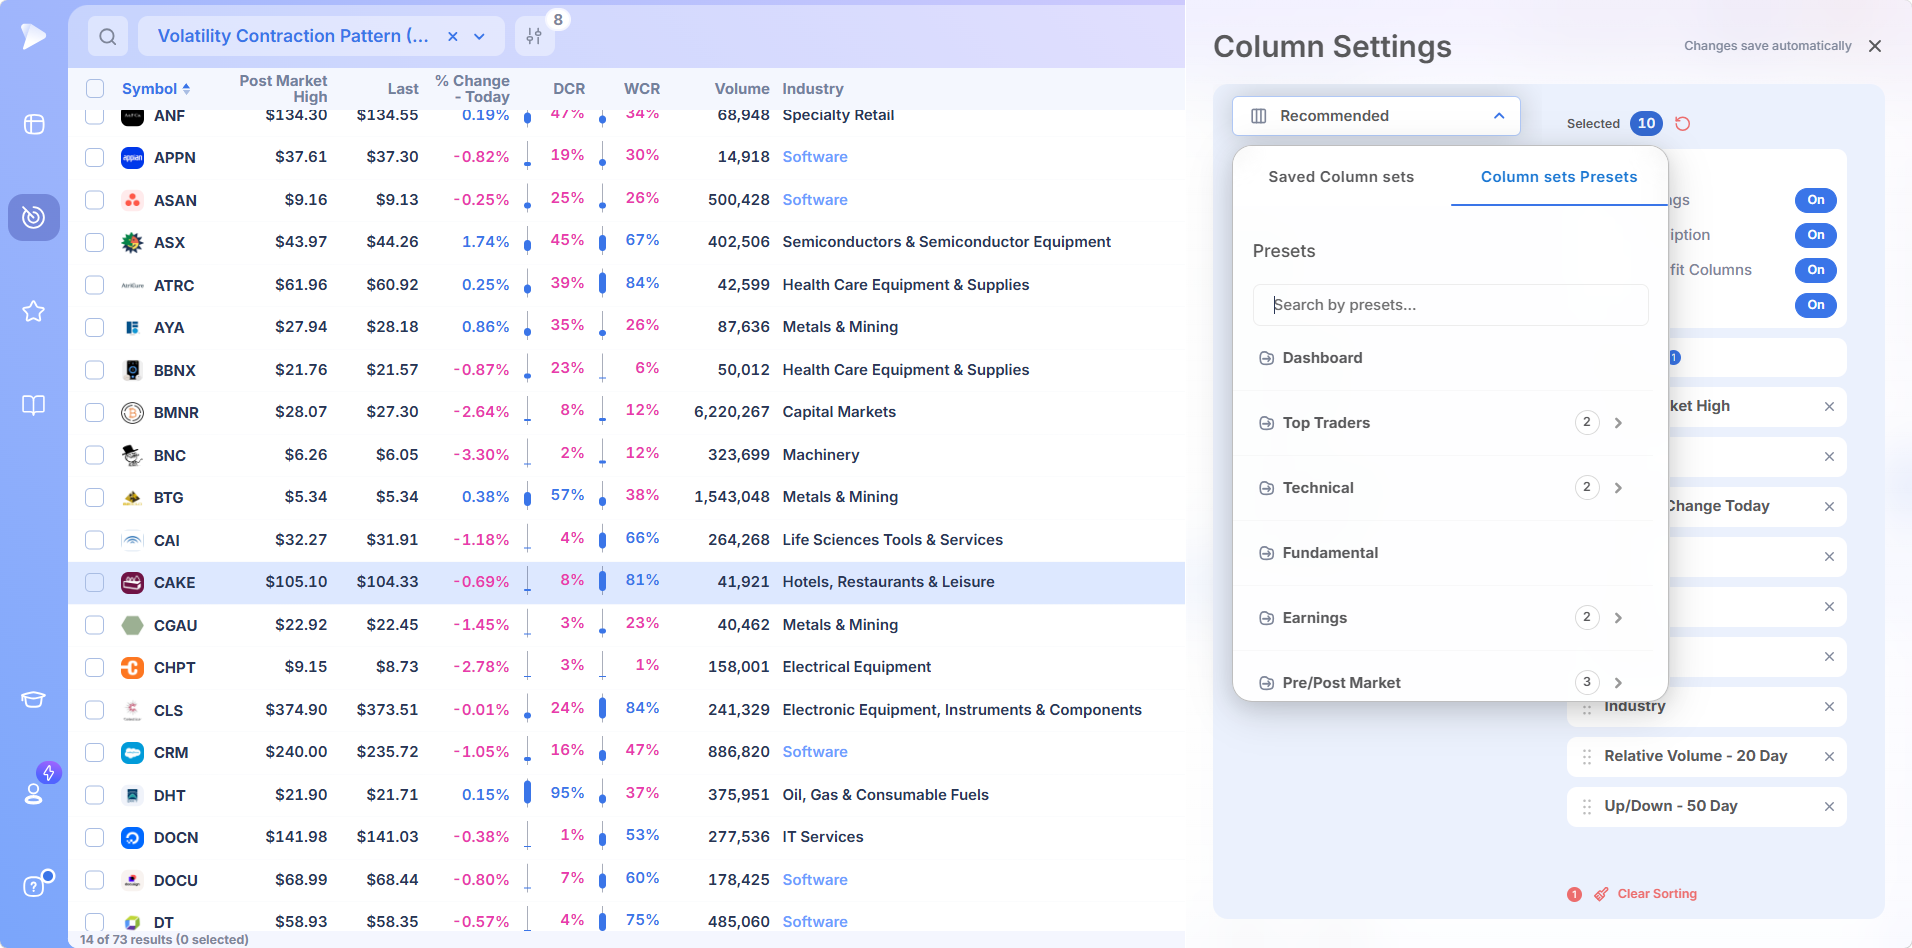This screenshot has height=948, width=1912.
Task: Expand the Technical preset group
Action: point(1618,488)
